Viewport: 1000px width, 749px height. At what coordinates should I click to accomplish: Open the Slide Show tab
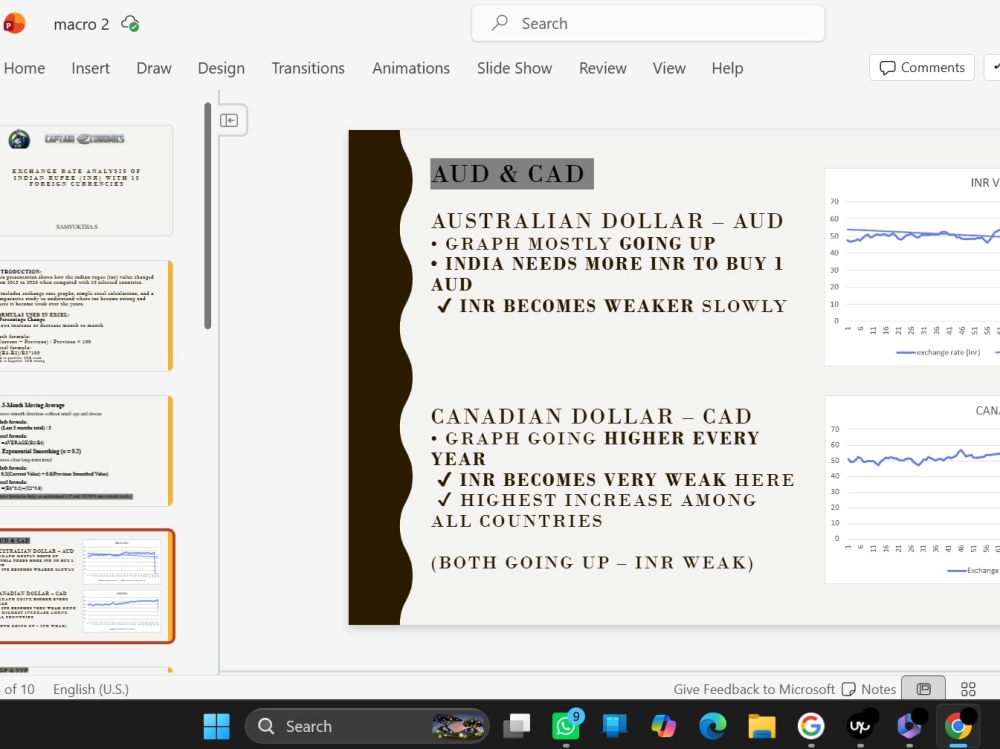tap(515, 68)
